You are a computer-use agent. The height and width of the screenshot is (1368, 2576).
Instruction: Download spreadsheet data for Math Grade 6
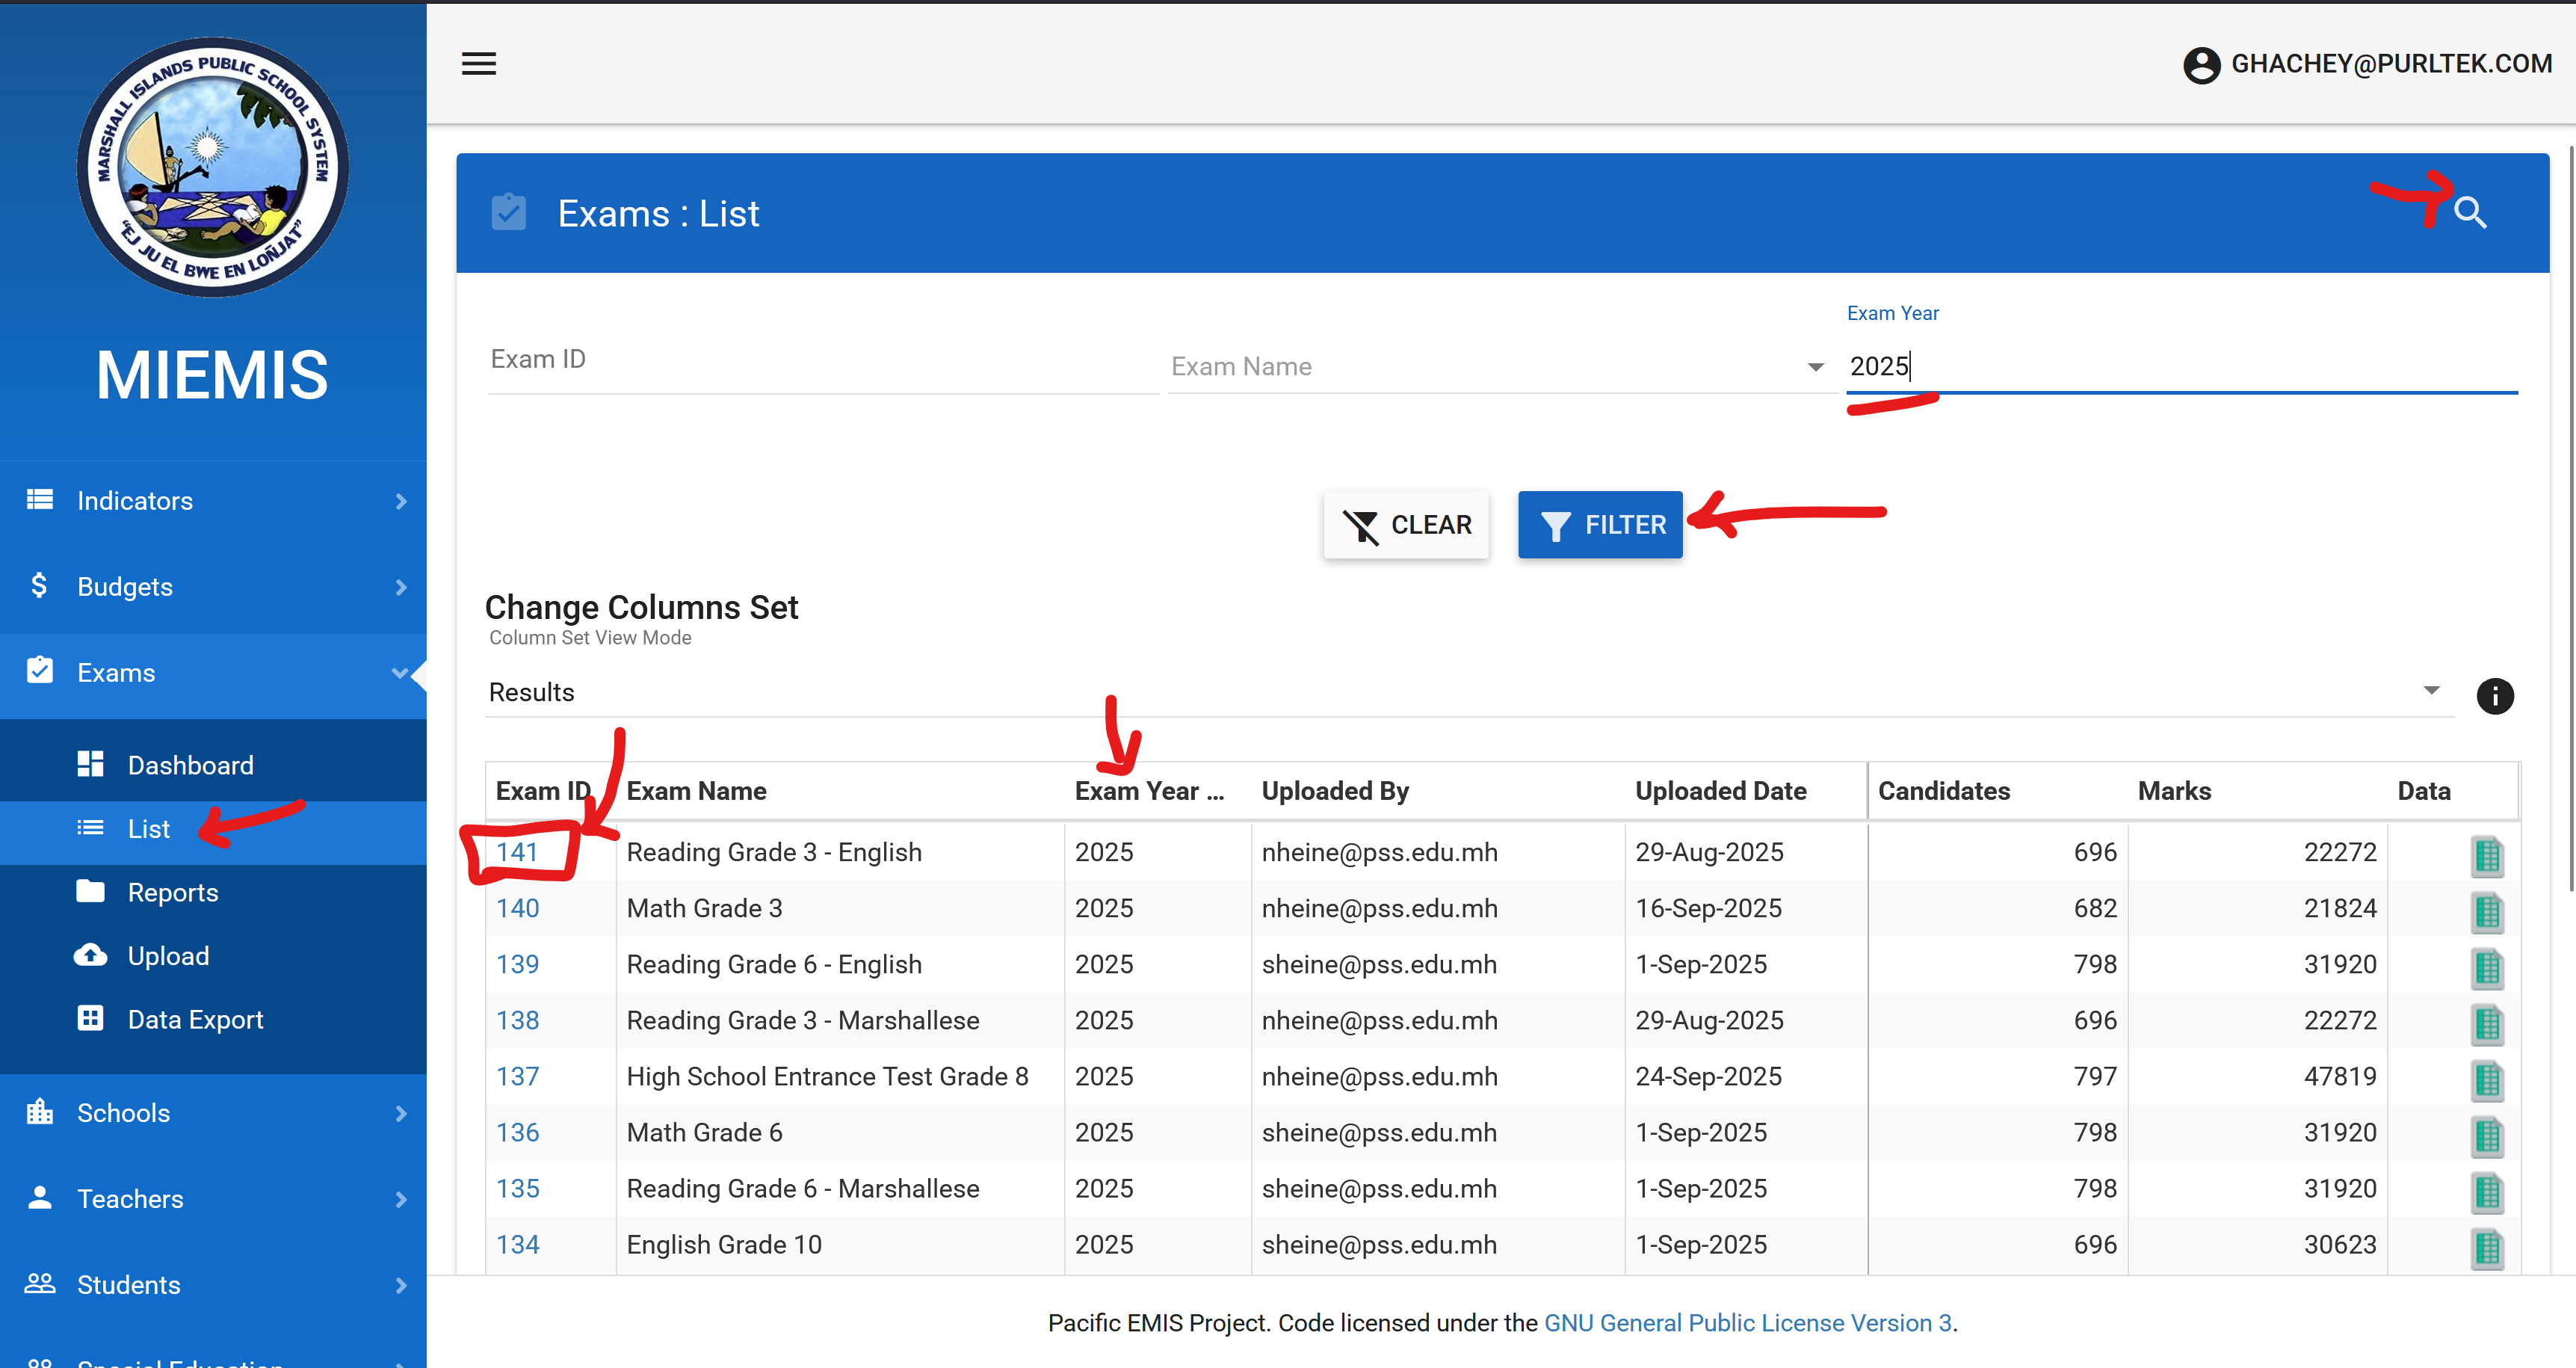(x=2486, y=1135)
